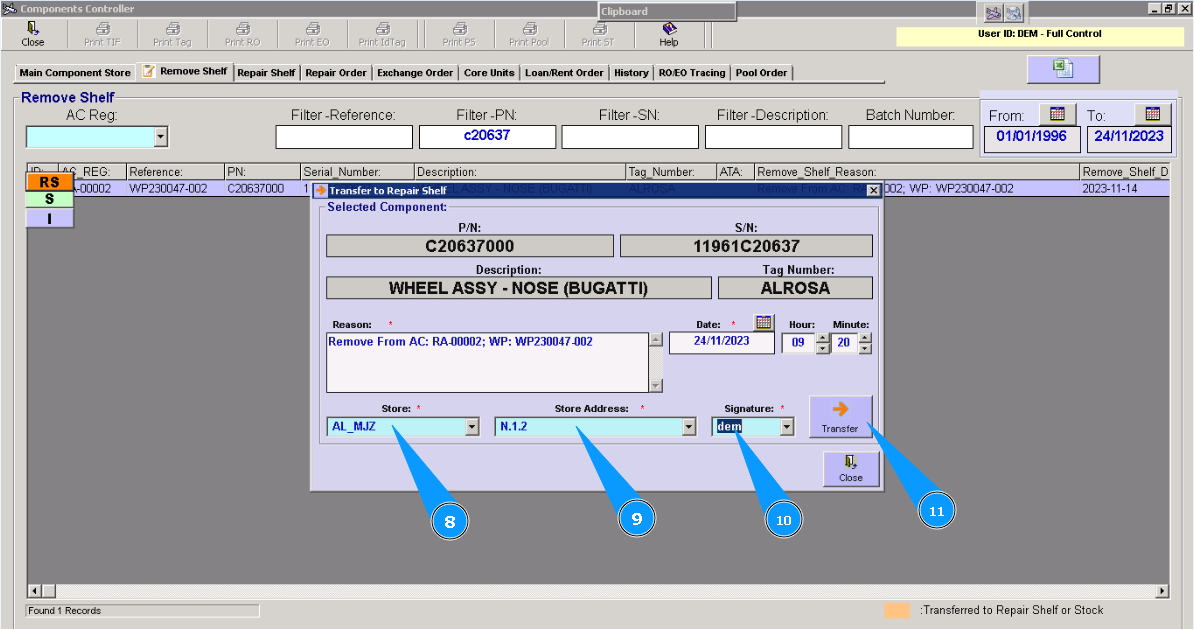The height and width of the screenshot is (630, 1194).
Task: Open the To date calendar icon
Action: pos(1153,114)
